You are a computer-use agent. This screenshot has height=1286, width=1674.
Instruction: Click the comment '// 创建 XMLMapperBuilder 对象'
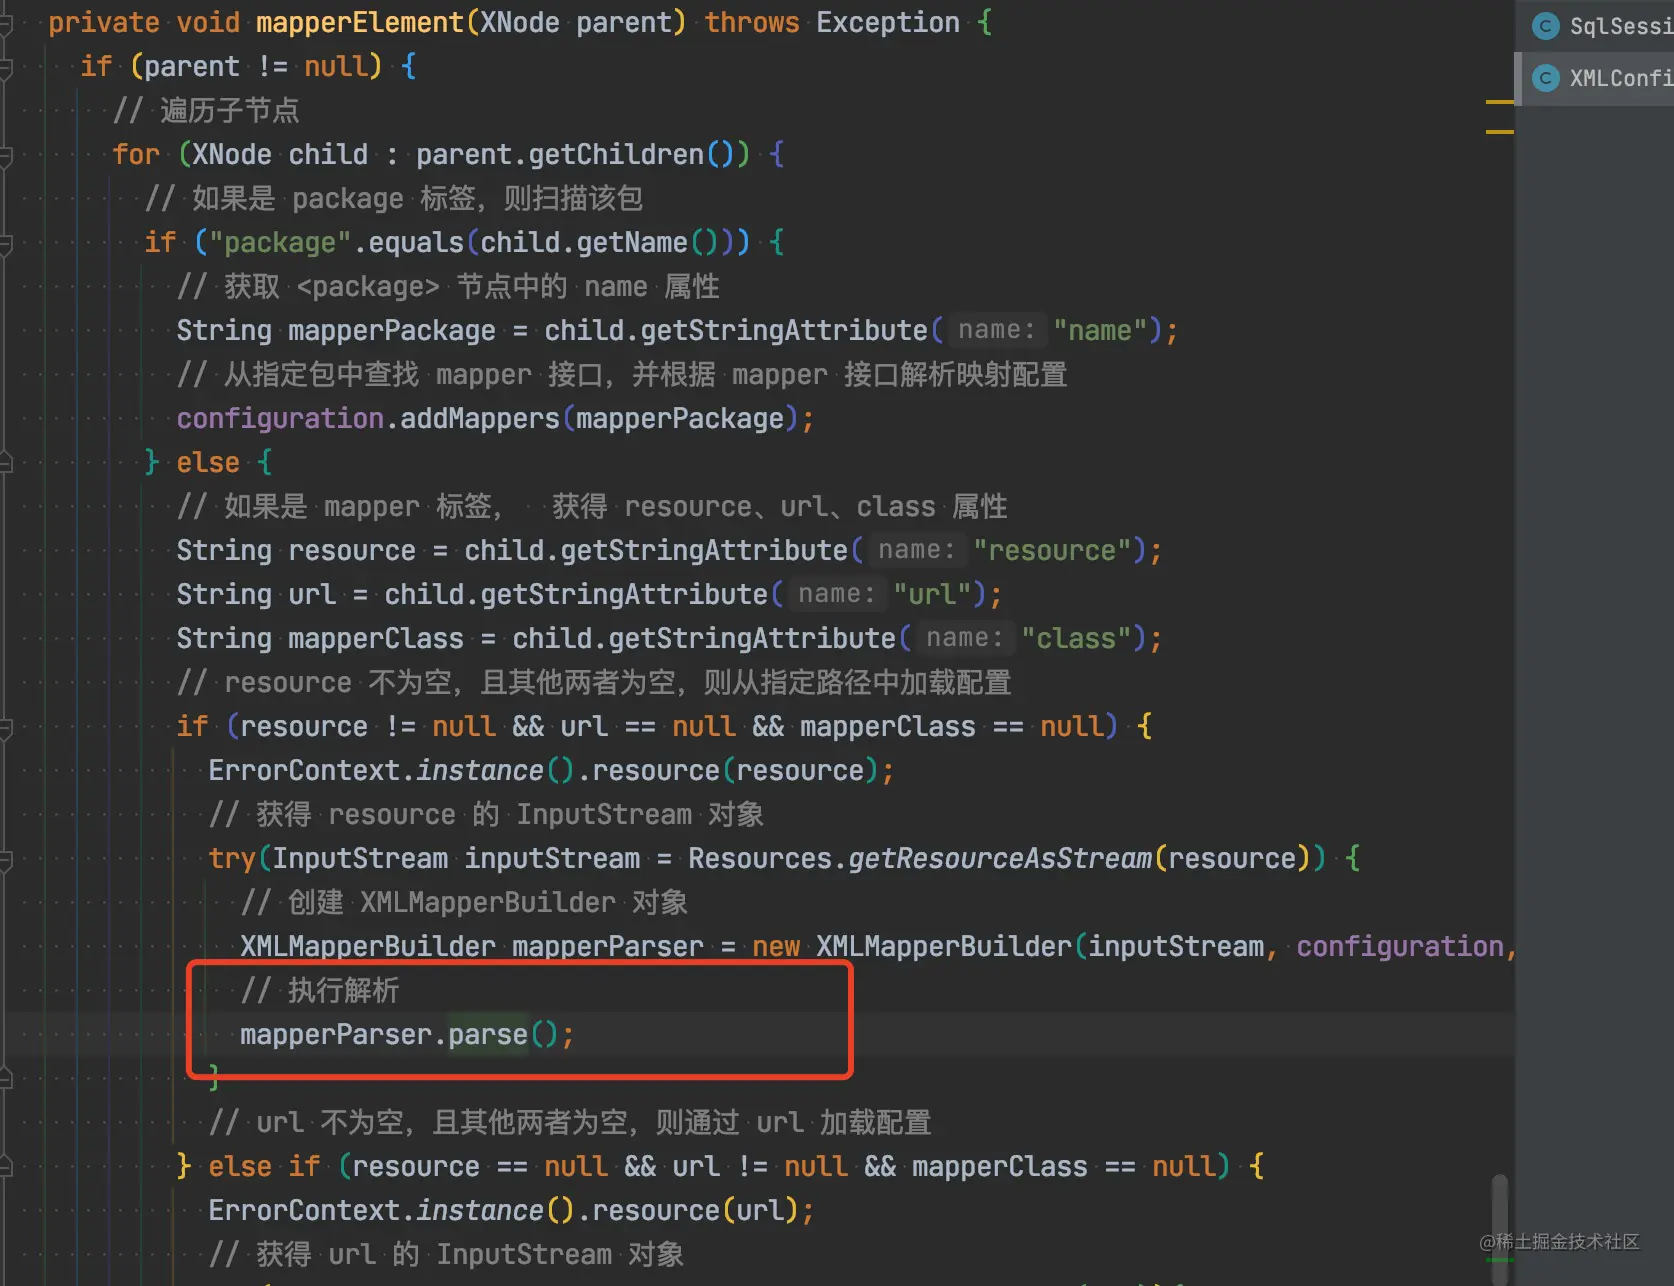click(464, 903)
